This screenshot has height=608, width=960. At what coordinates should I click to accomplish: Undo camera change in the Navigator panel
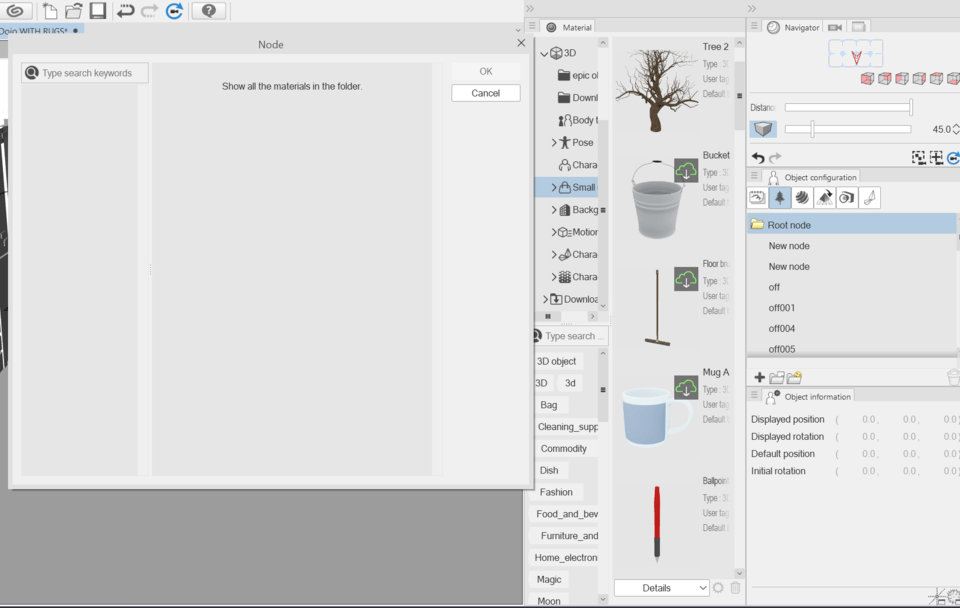[x=758, y=157]
